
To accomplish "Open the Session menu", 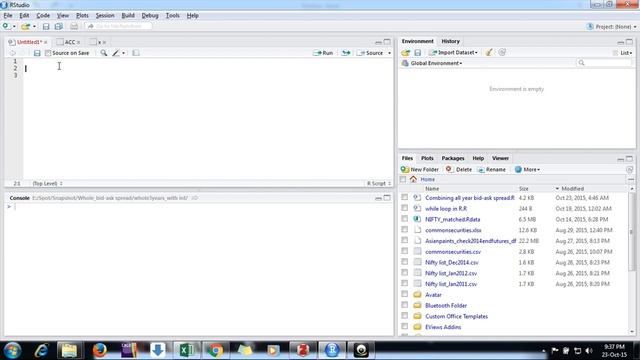I will click(x=105, y=16).
